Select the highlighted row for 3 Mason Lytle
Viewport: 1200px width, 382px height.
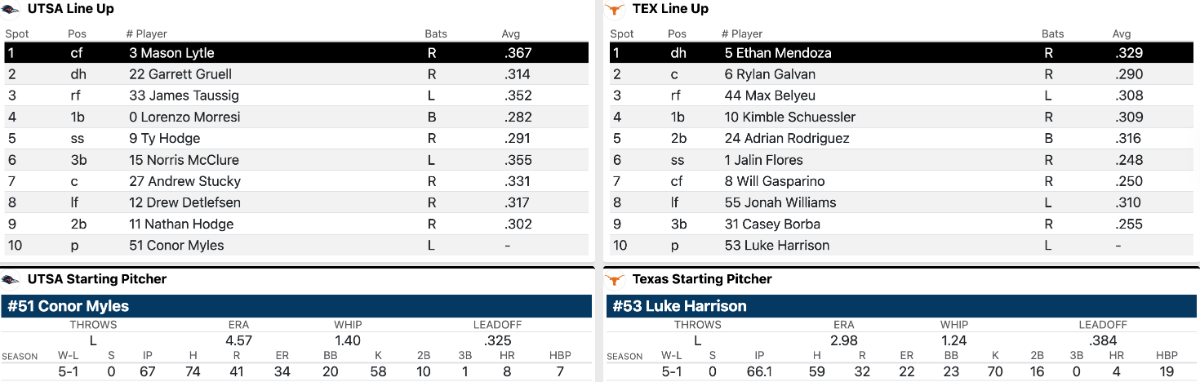(x=297, y=53)
